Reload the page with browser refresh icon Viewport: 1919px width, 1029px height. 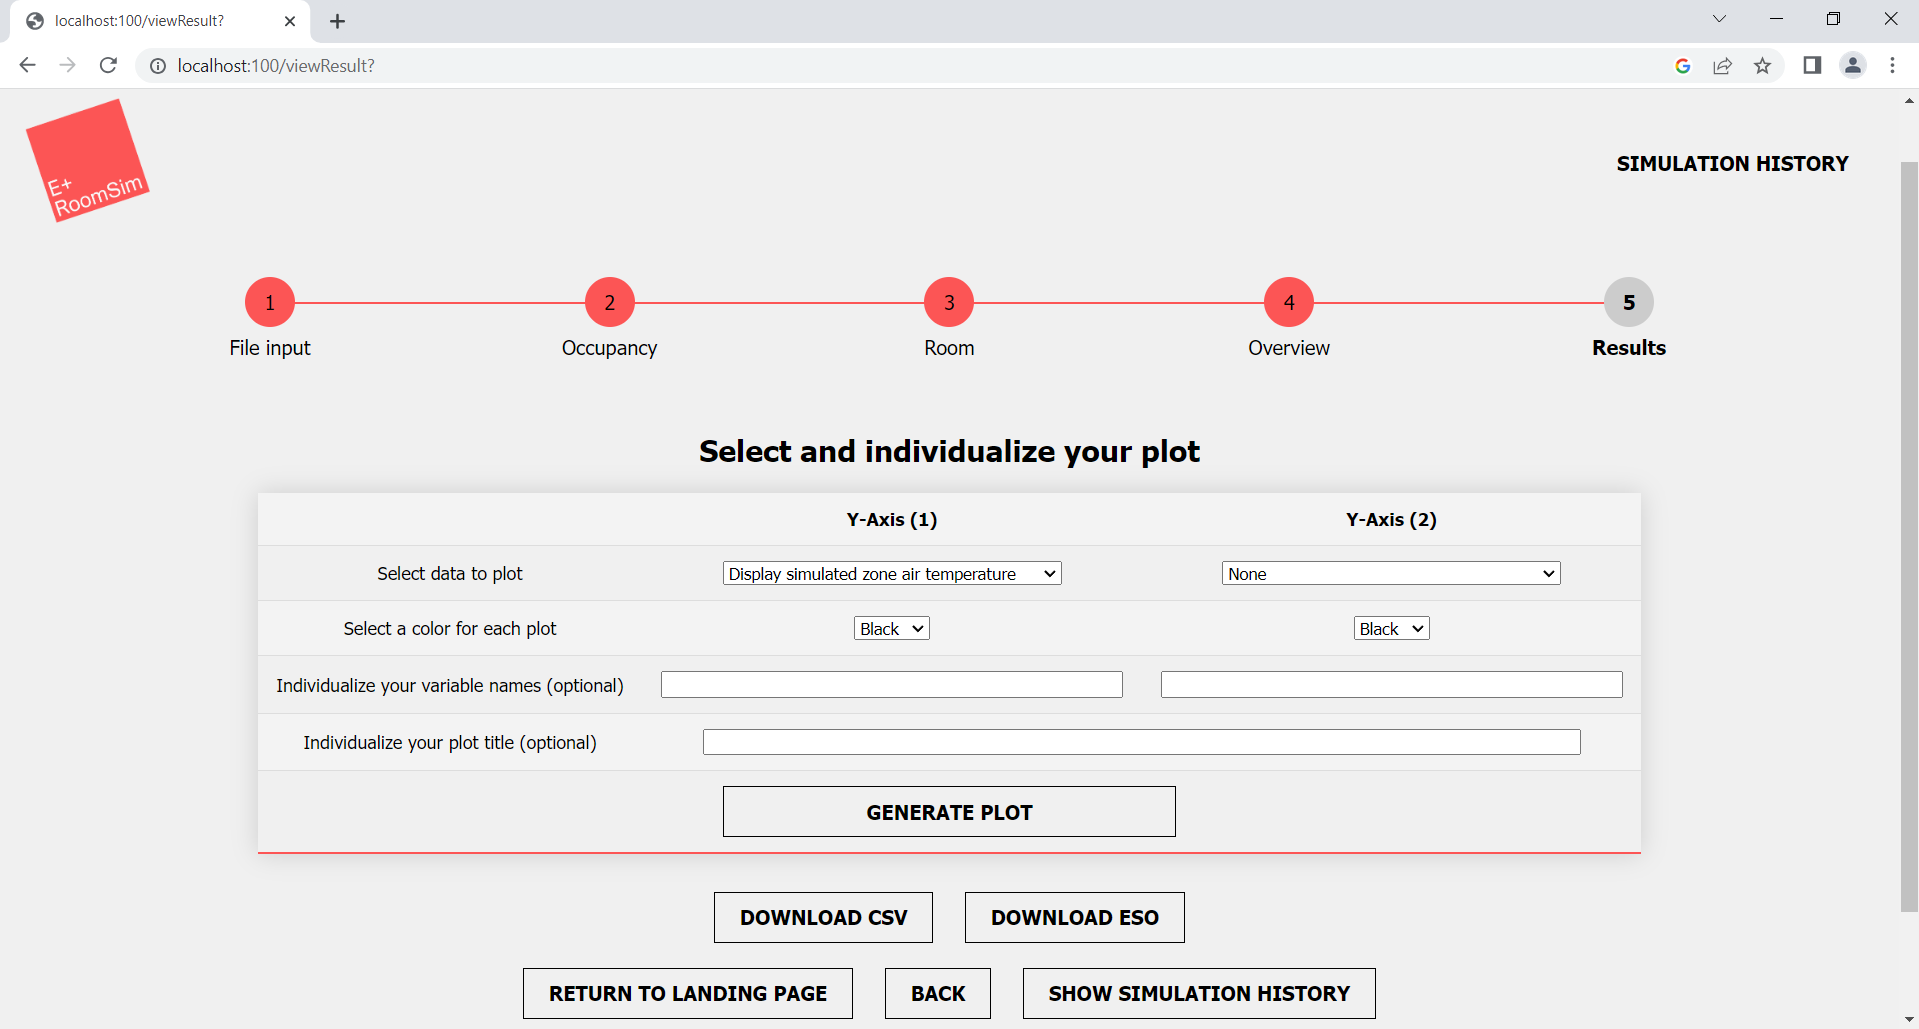108,66
